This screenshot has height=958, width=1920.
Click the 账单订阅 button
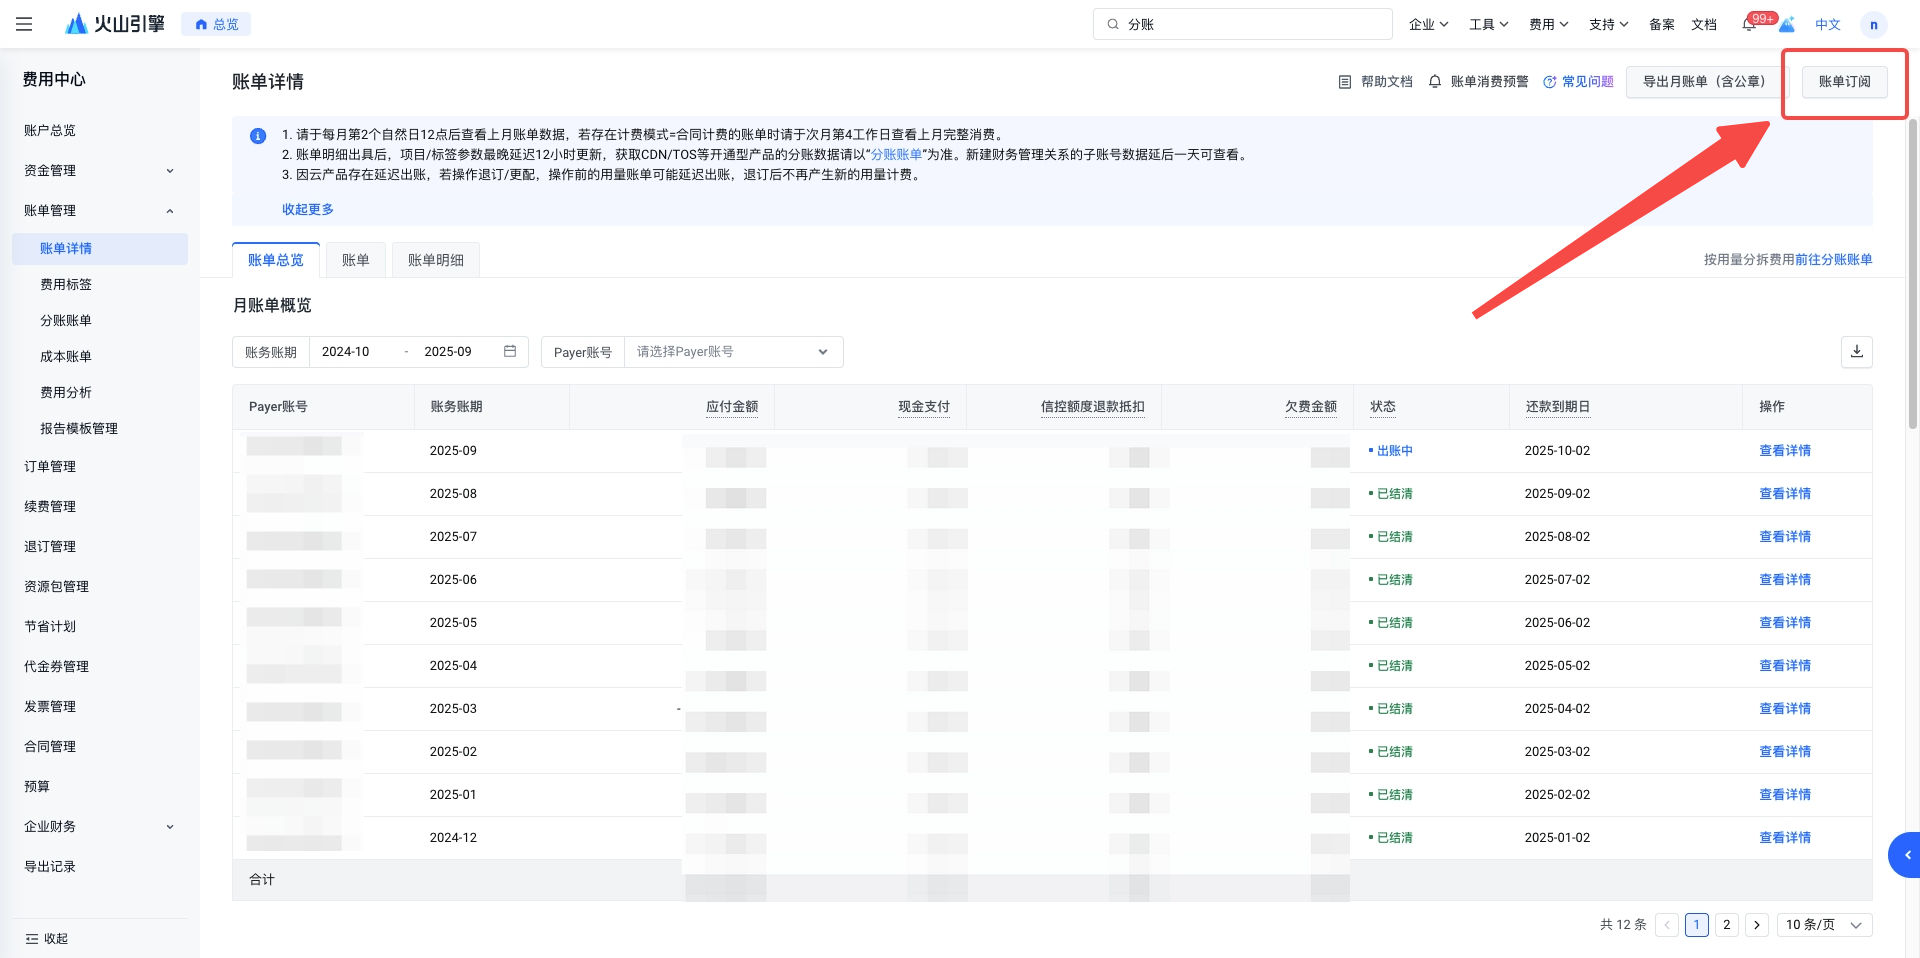1844,82
